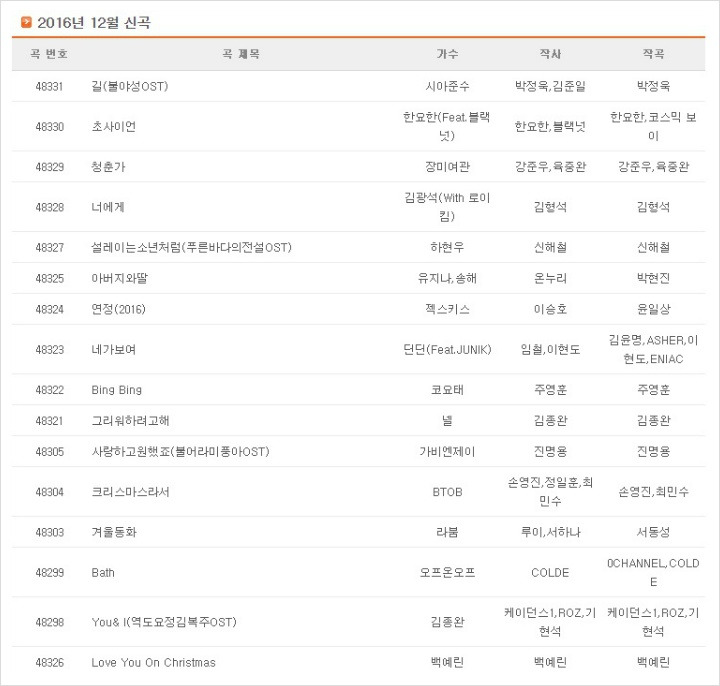Click lyricist '임철,이현도'

(x=550, y=350)
